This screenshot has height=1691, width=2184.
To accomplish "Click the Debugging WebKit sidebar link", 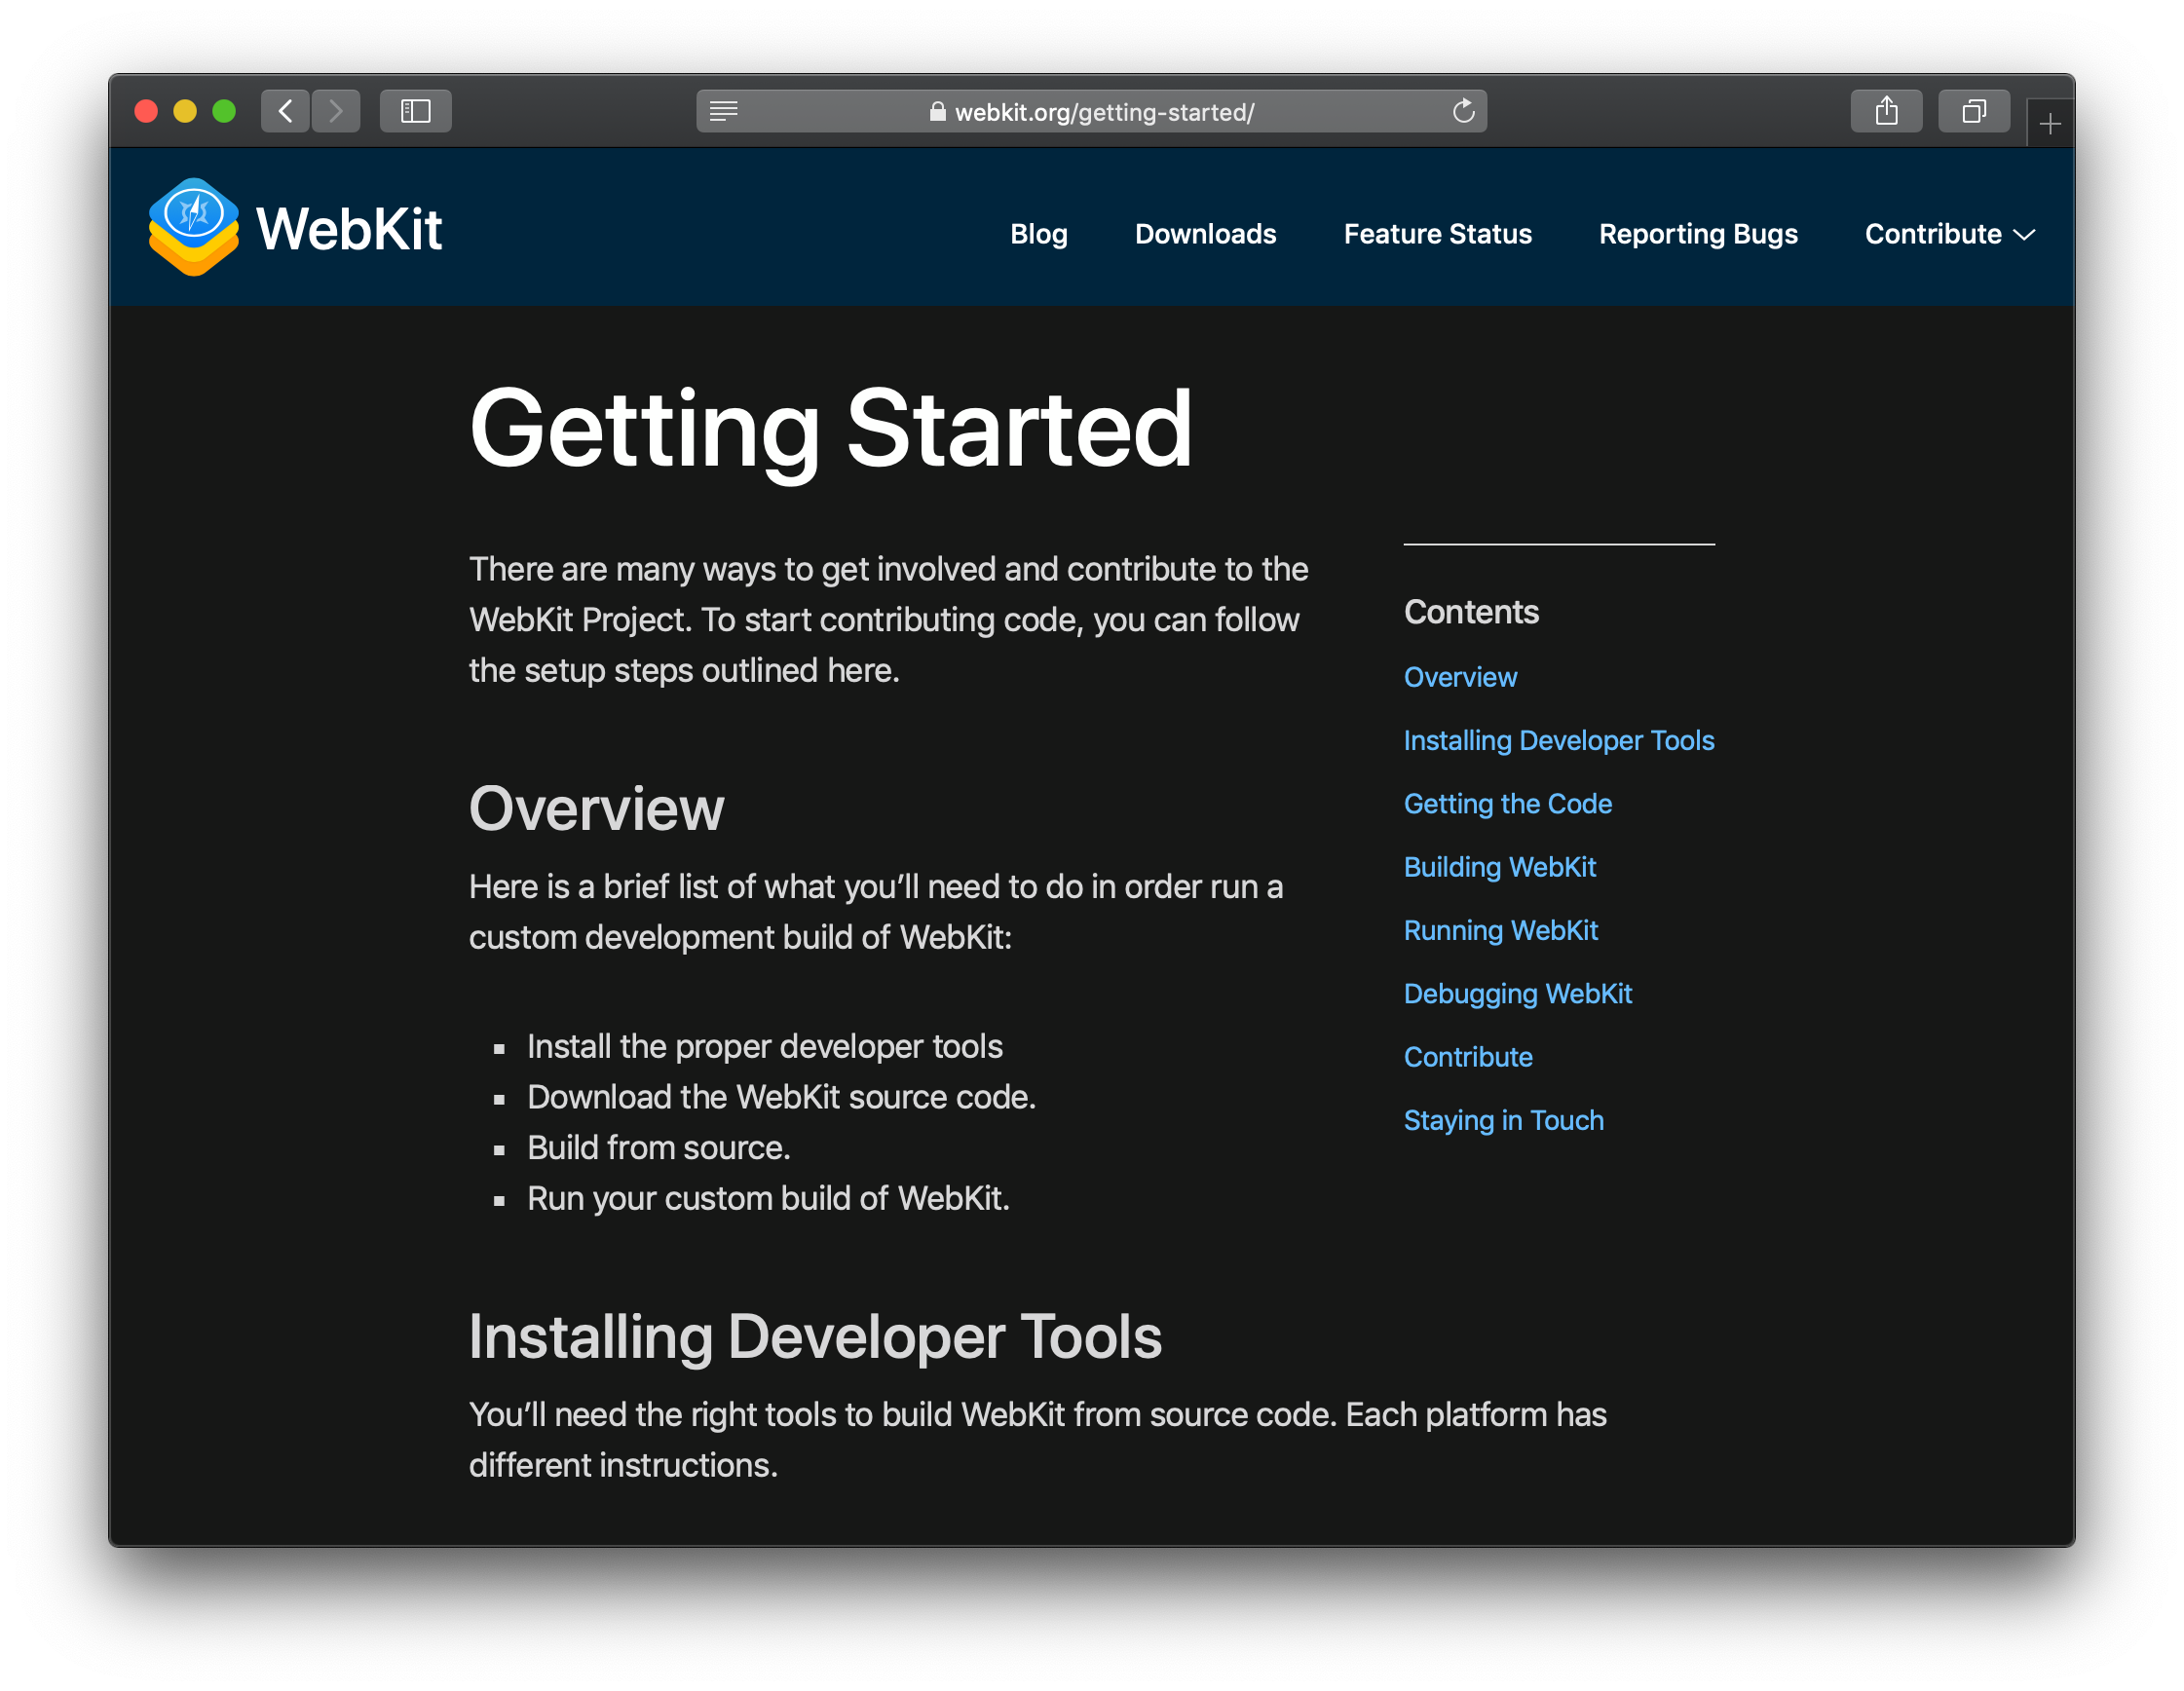I will 1520,993.
